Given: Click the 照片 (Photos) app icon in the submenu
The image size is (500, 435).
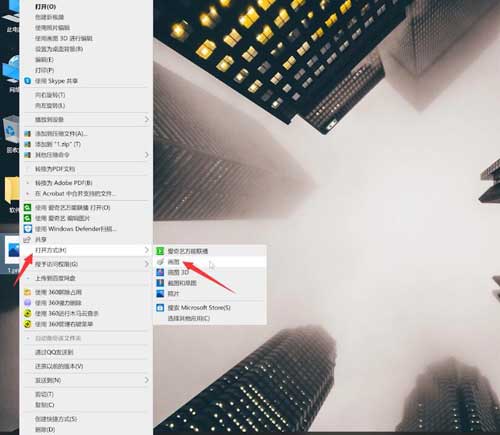Looking at the screenshot, I should [x=160, y=293].
